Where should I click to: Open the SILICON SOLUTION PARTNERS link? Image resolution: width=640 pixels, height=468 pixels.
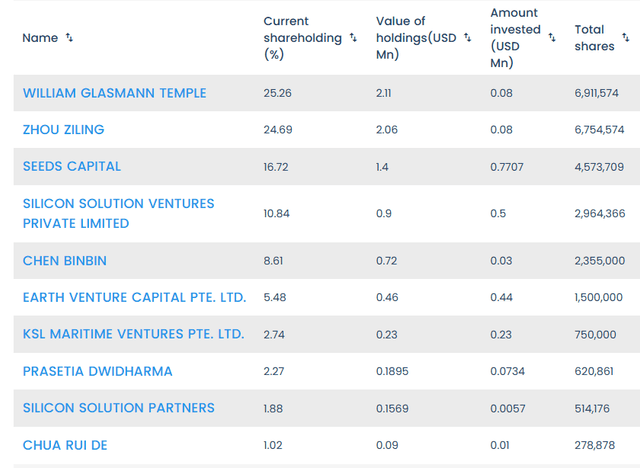[x=118, y=408]
